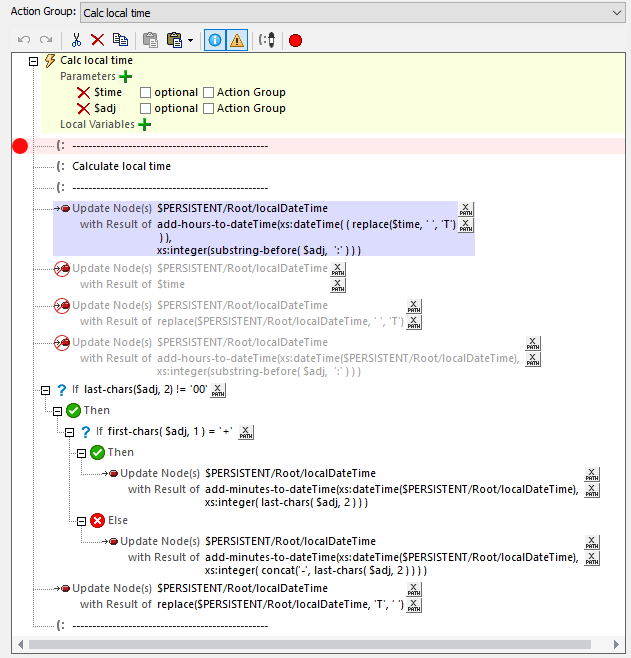Add a parameter with green plus

click(x=125, y=76)
